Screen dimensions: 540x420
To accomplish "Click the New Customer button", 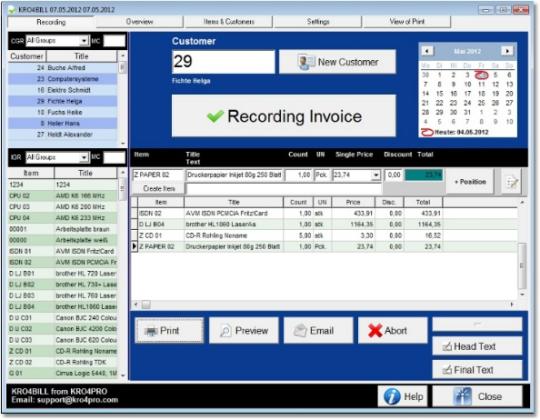I will [x=338, y=62].
